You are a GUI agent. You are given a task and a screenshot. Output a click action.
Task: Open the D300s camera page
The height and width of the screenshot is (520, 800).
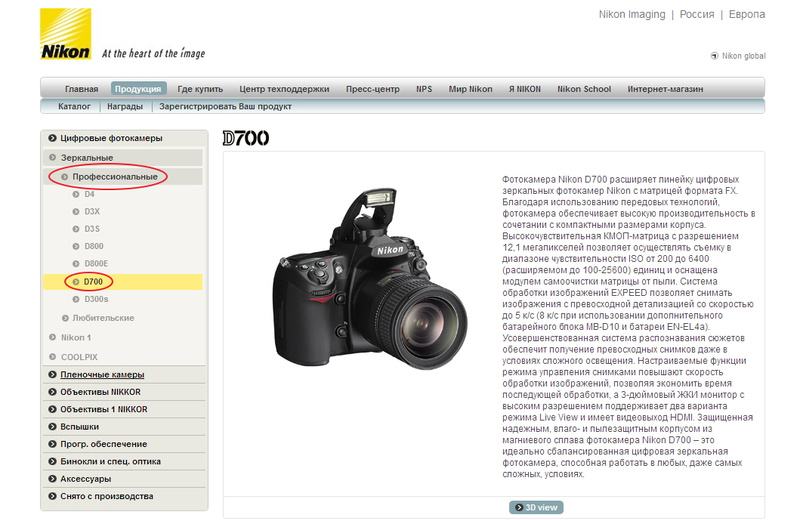(x=96, y=299)
